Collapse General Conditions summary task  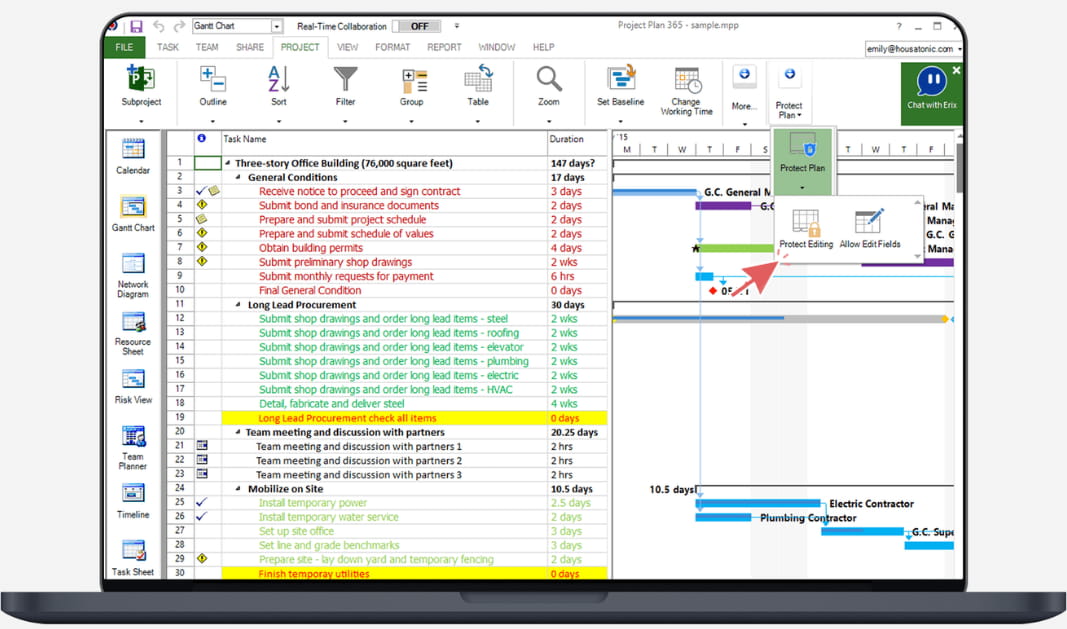238,177
